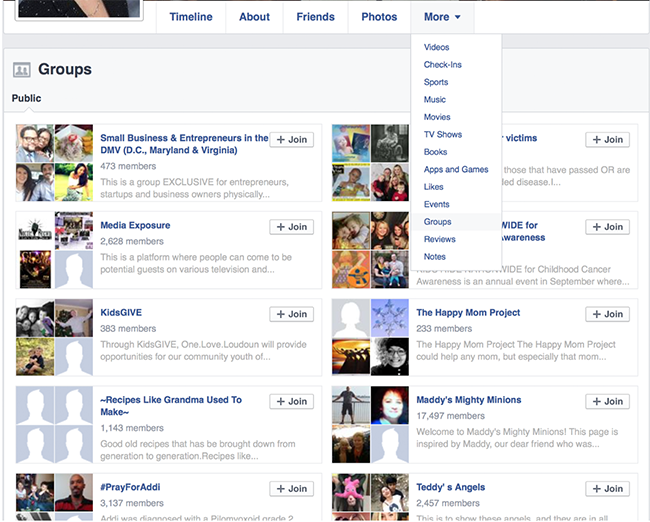Image resolution: width=650 pixels, height=522 pixels.
Task: Join The Happy Mom Project group
Action: (x=608, y=314)
